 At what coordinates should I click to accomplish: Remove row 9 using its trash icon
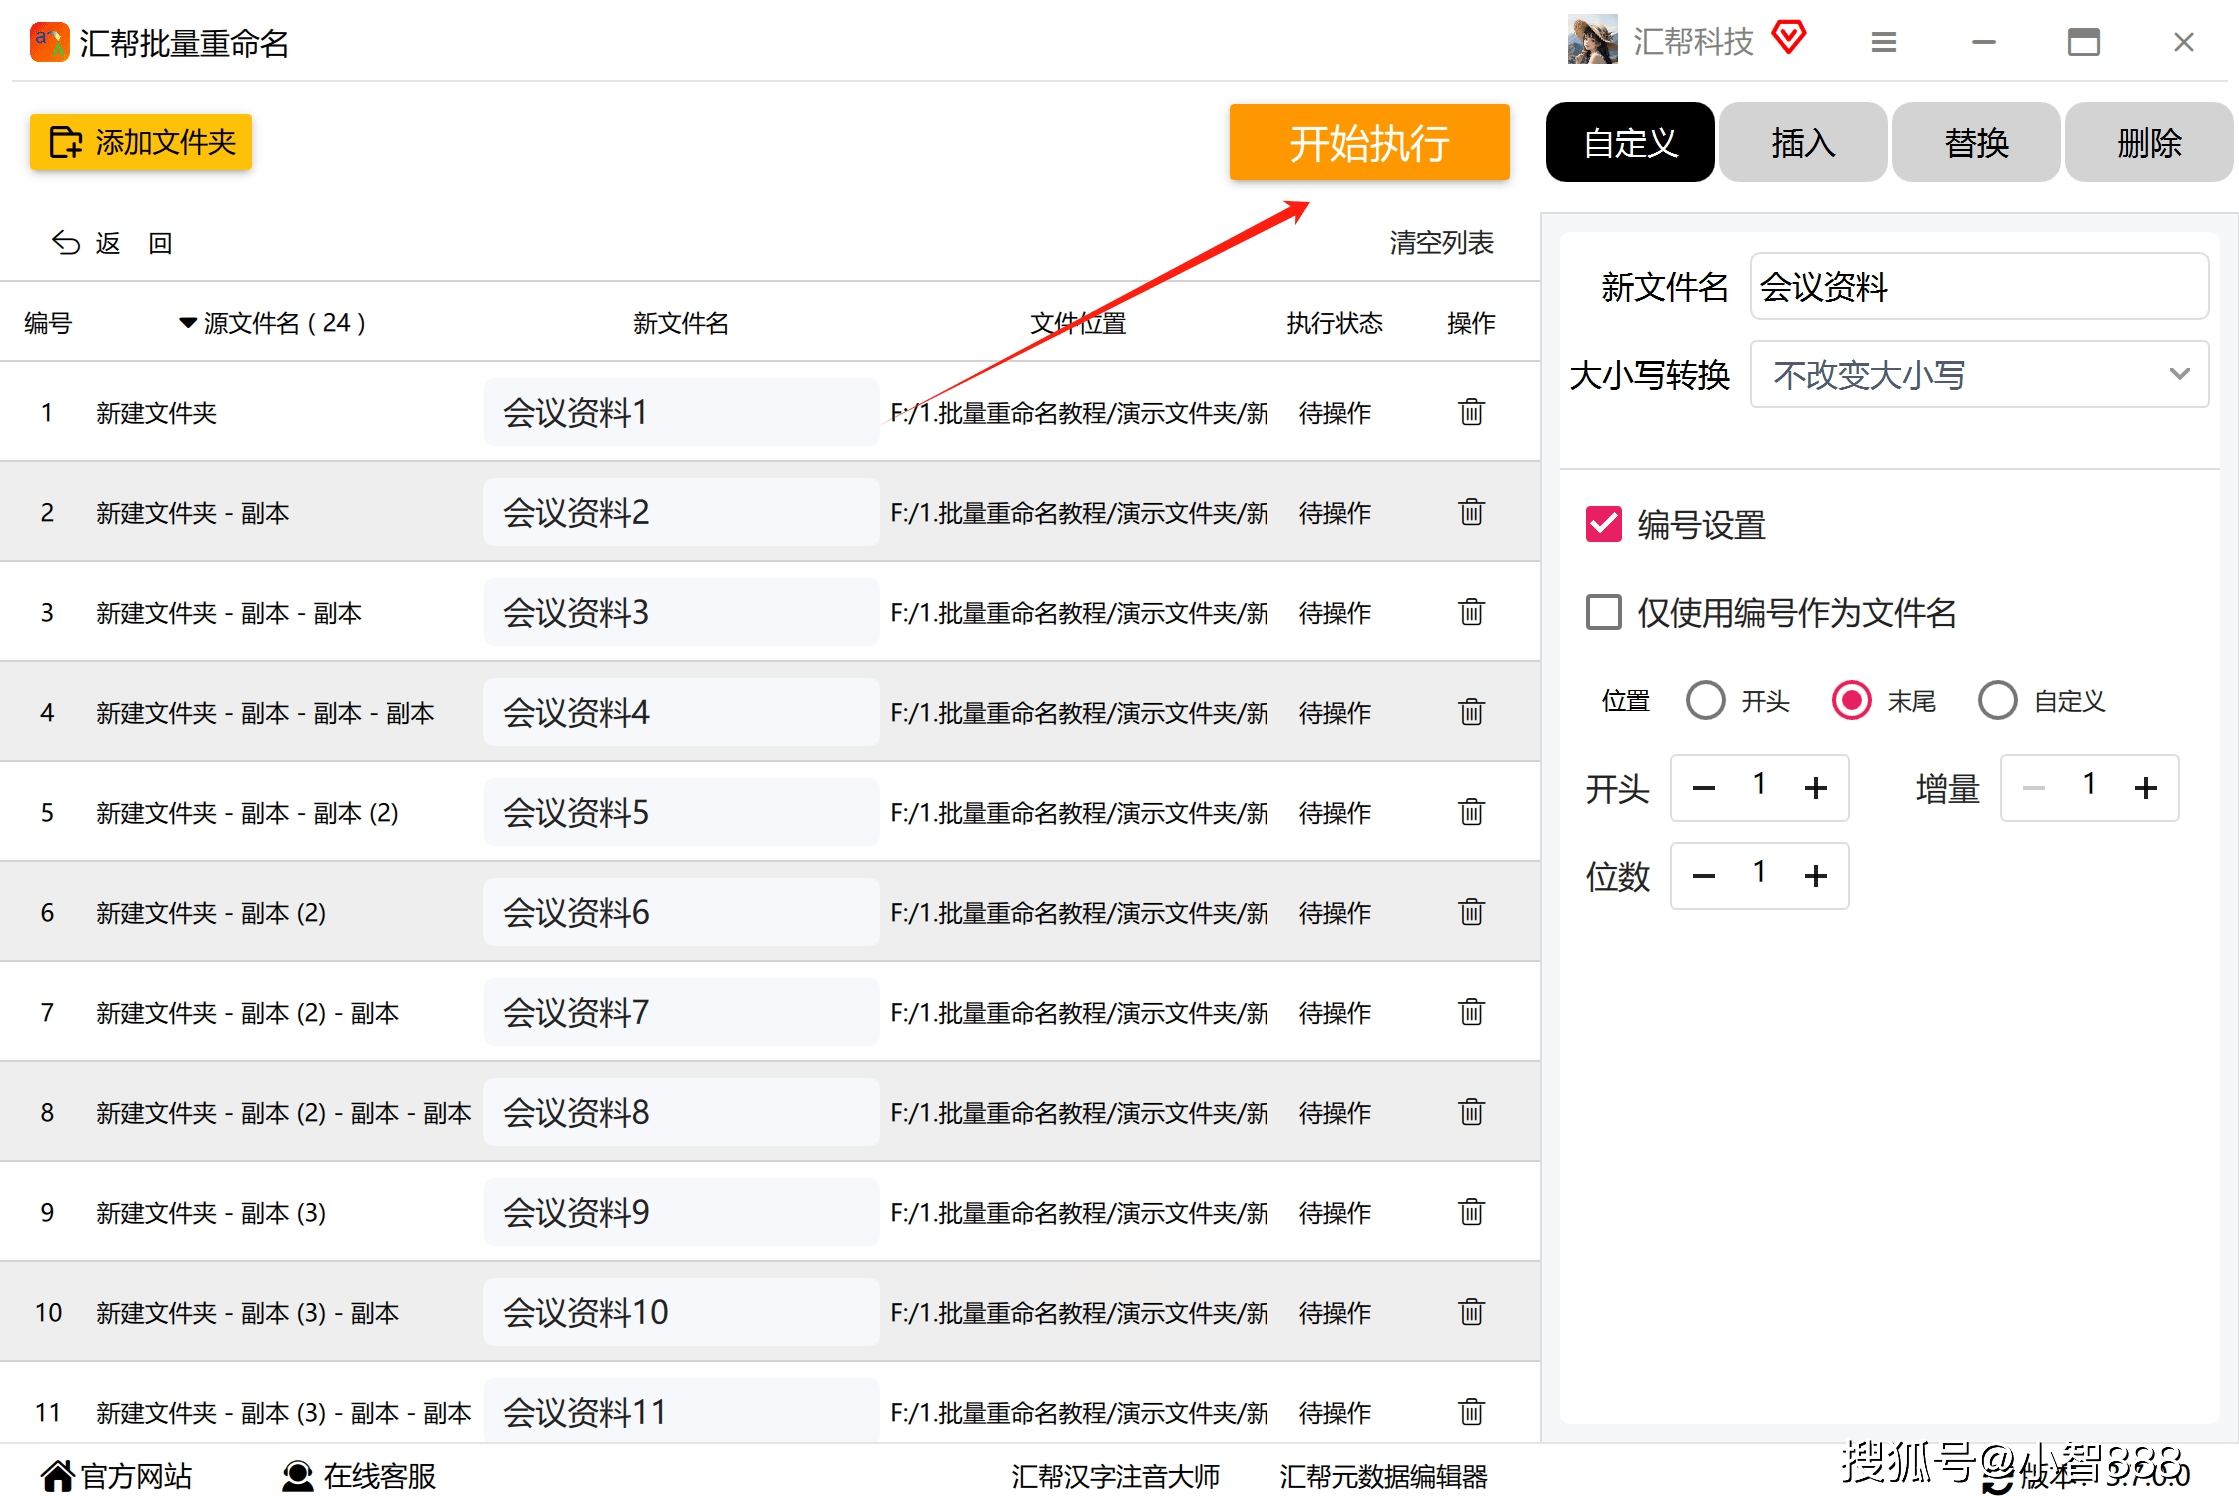[x=1471, y=1212]
